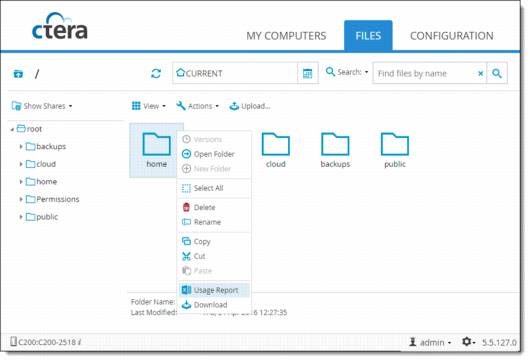
Task: Open the backups folder icon in grid
Action: point(335,144)
